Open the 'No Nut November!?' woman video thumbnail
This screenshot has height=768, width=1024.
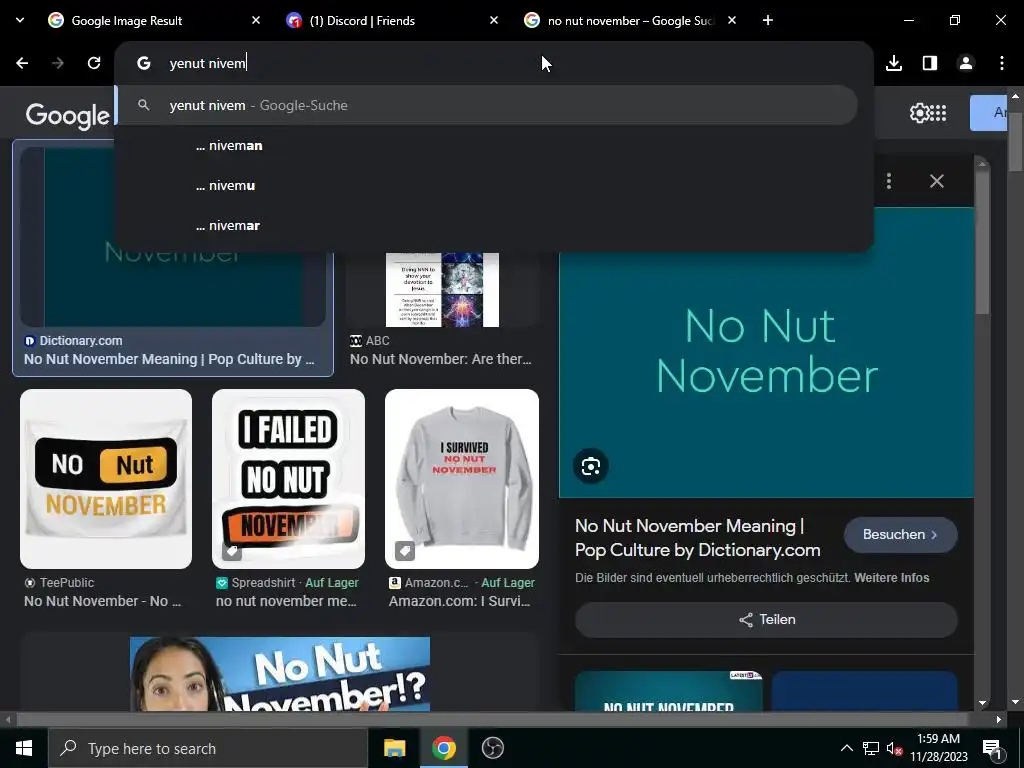coord(280,674)
